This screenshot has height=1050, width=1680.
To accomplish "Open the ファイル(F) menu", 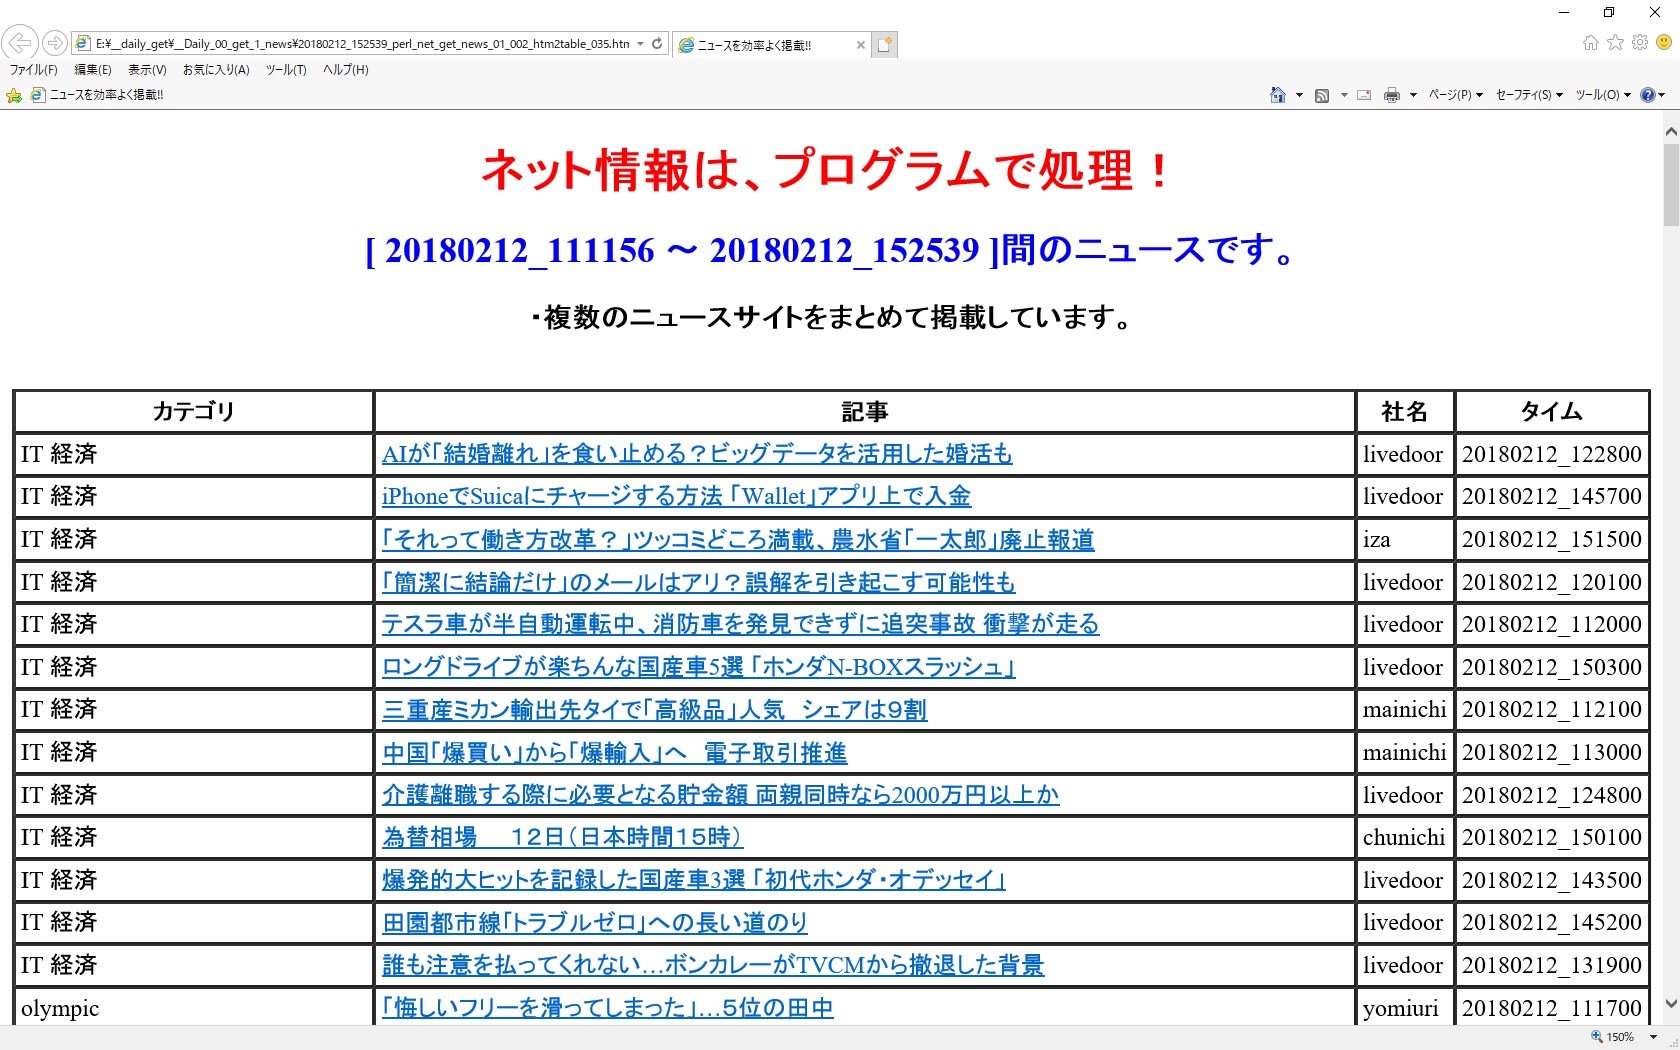I will tap(34, 70).
